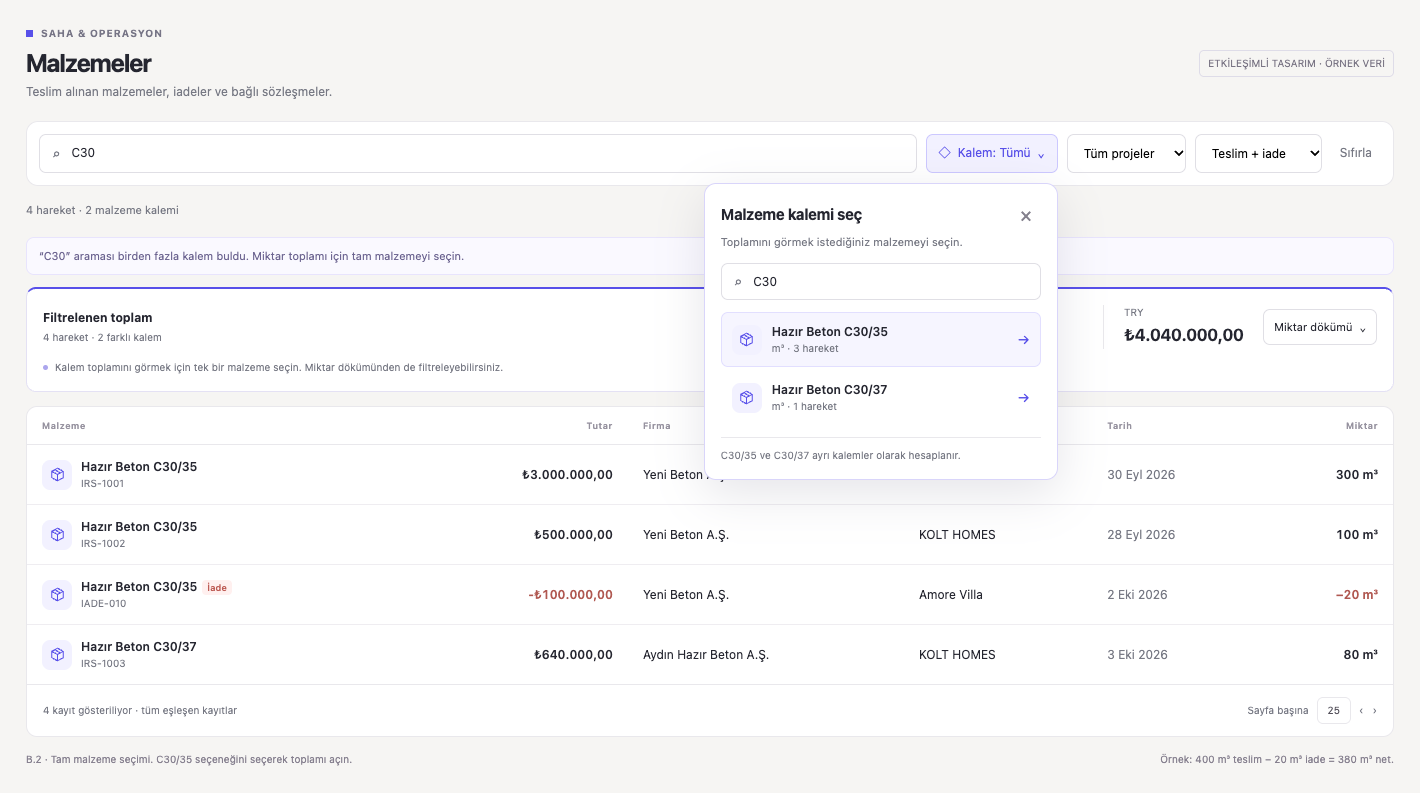Click the Tutar column header

(599, 426)
